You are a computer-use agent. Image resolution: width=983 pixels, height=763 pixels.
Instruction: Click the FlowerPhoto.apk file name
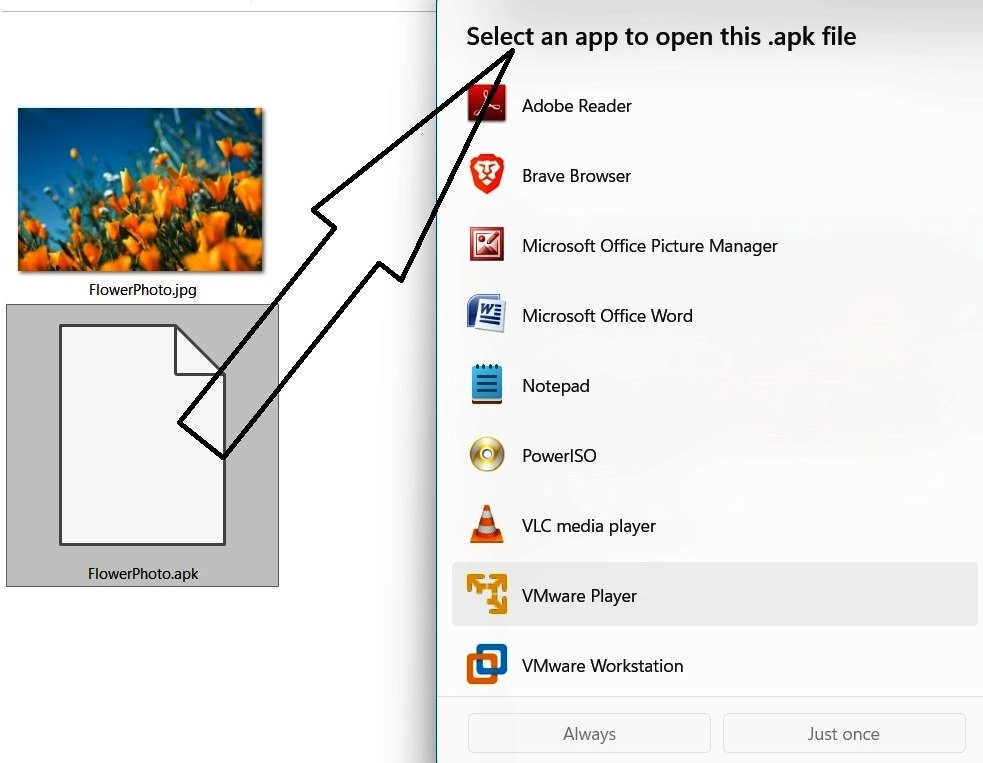coord(143,574)
